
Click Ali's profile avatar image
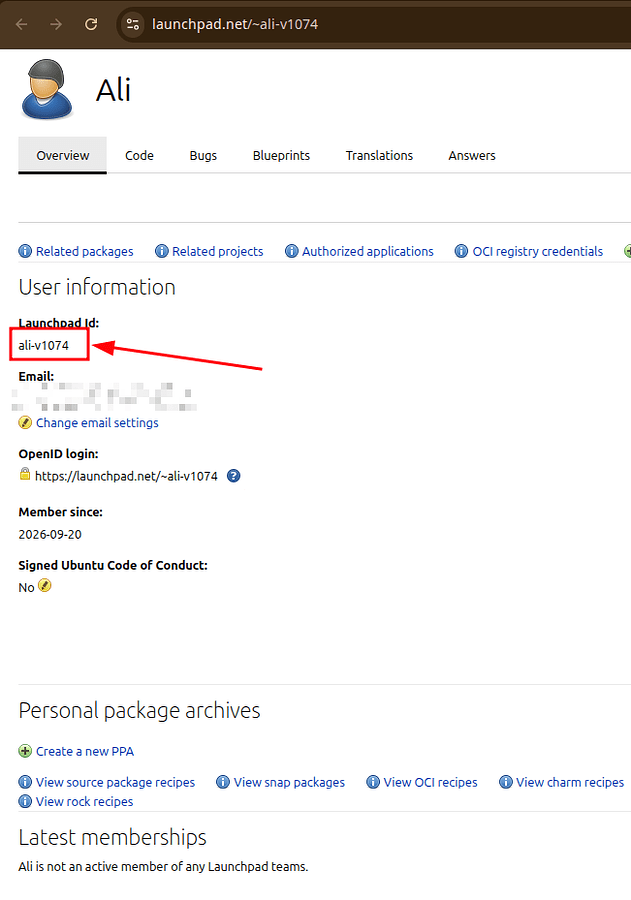pos(47,90)
